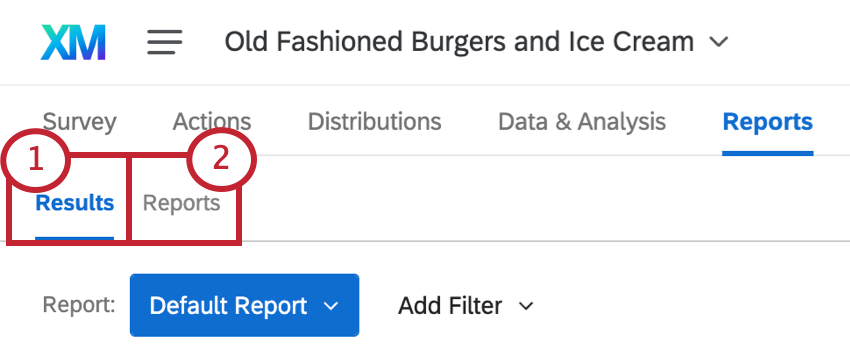The height and width of the screenshot is (364, 850).
Task: Go to the Distributions tab
Action: [x=375, y=122]
